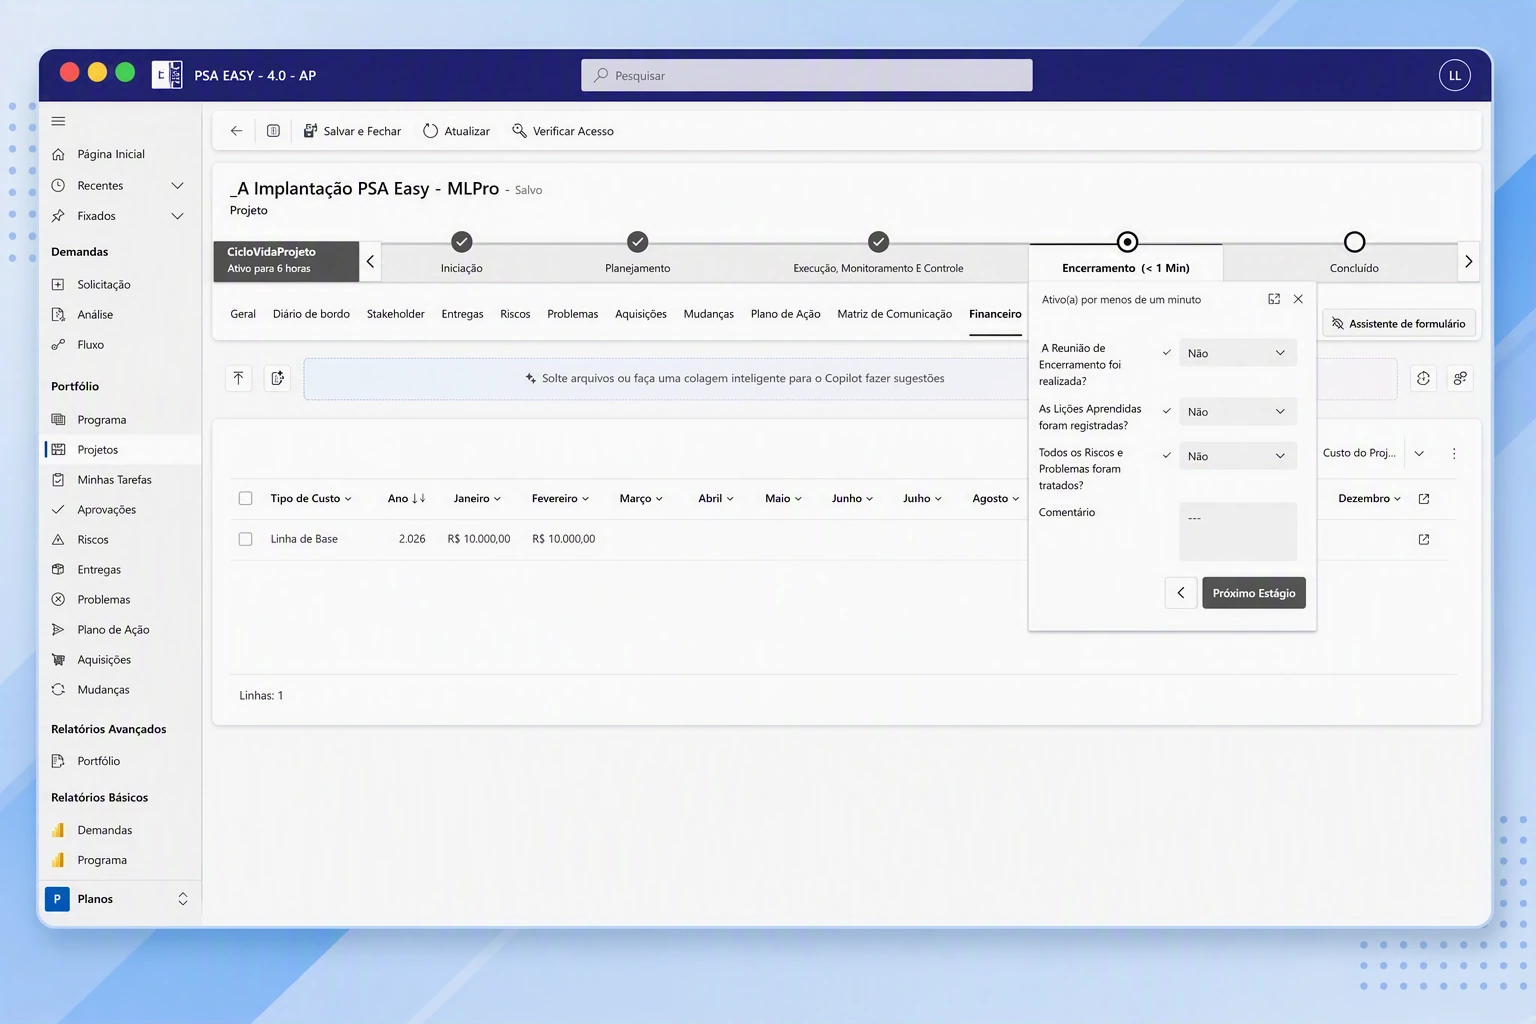Collapse the CicloVidaProjeto process bar

coord(370,261)
